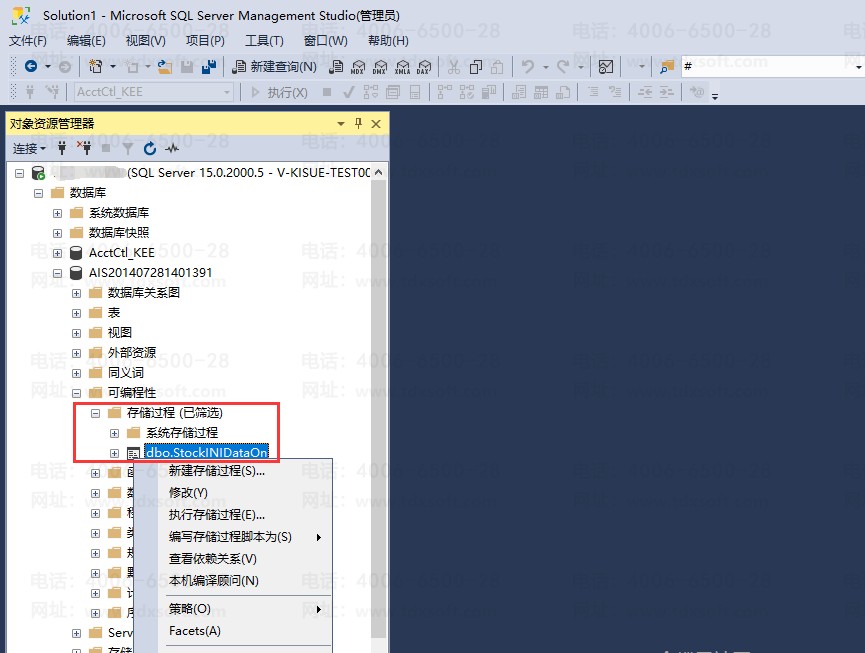Select 执行存储过程(E)... in context menu

tap(216, 515)
